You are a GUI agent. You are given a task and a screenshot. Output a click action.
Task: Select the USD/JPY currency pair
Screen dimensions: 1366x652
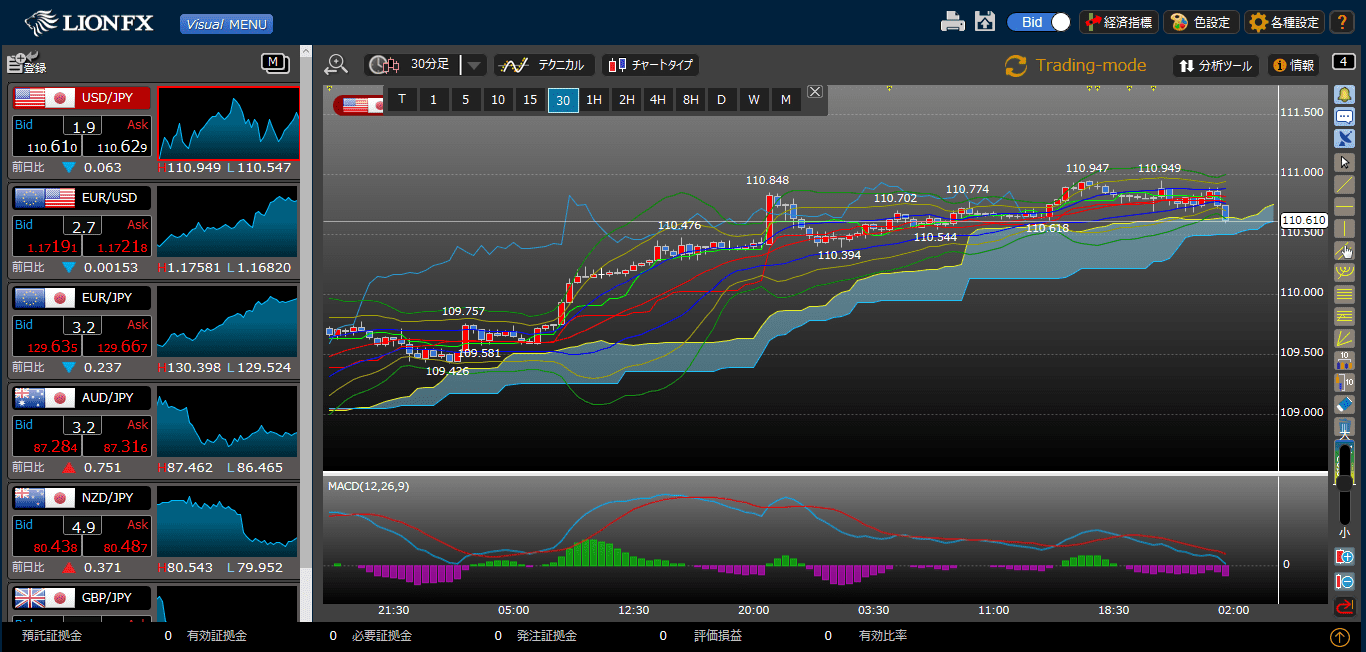point(81,98)
